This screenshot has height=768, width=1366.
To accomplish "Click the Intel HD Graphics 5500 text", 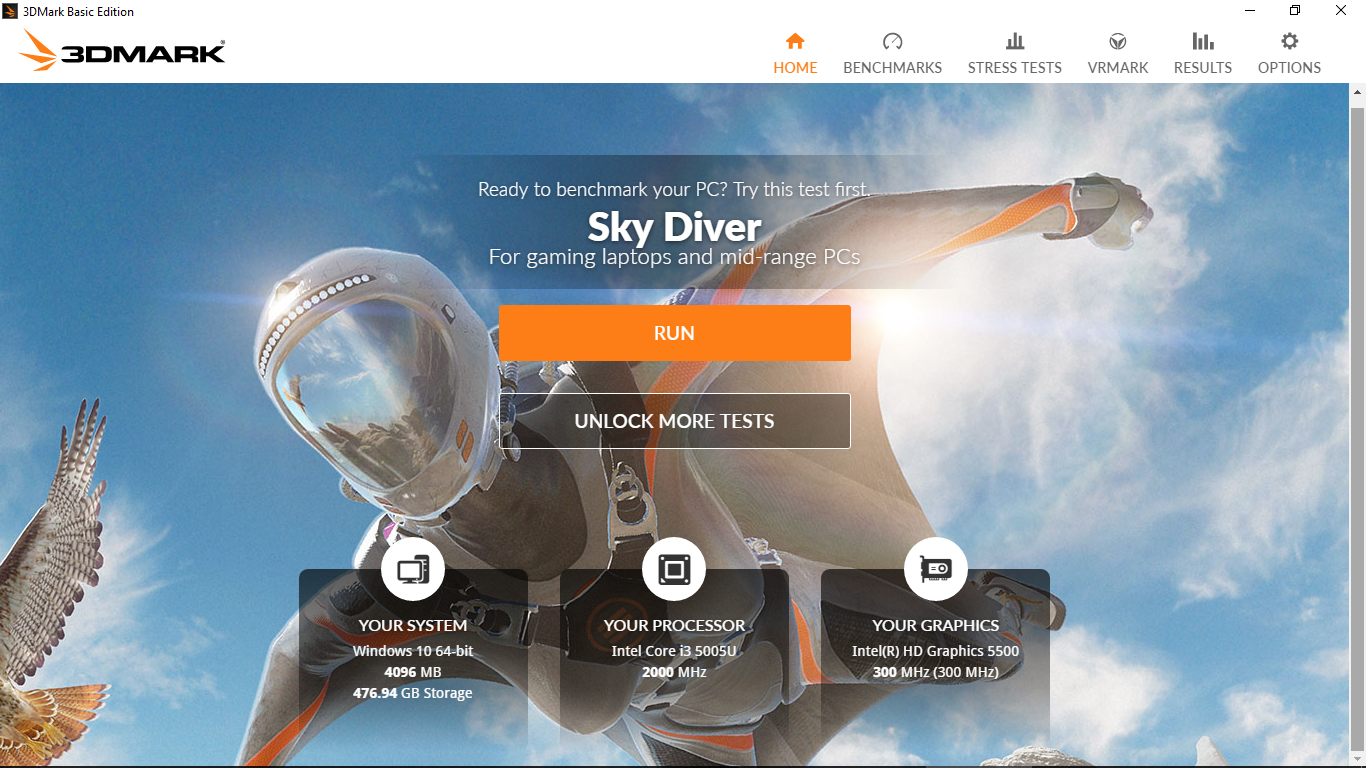I will click(935, 651).
